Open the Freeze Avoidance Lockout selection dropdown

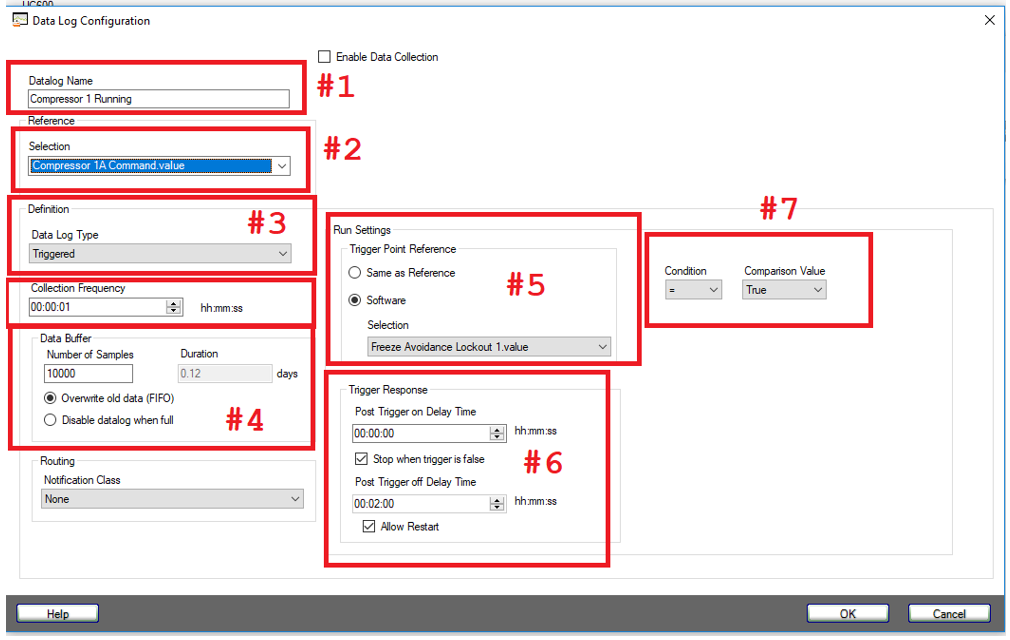pos(489,347)
